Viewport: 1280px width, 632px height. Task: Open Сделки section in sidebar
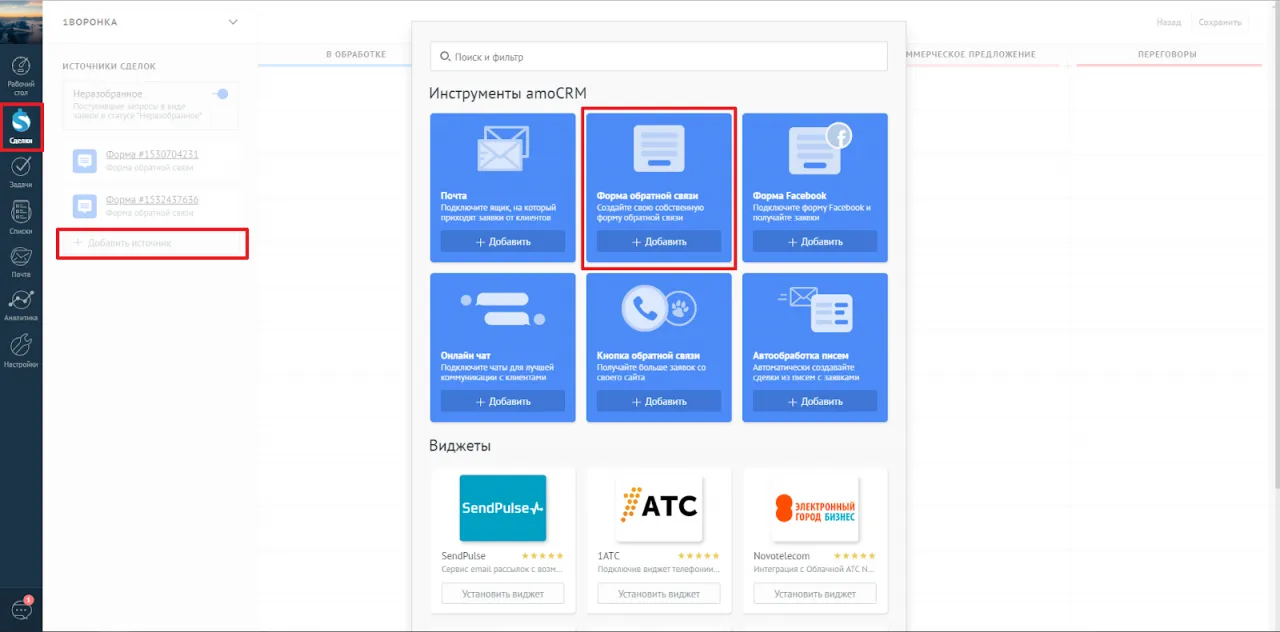21,127
